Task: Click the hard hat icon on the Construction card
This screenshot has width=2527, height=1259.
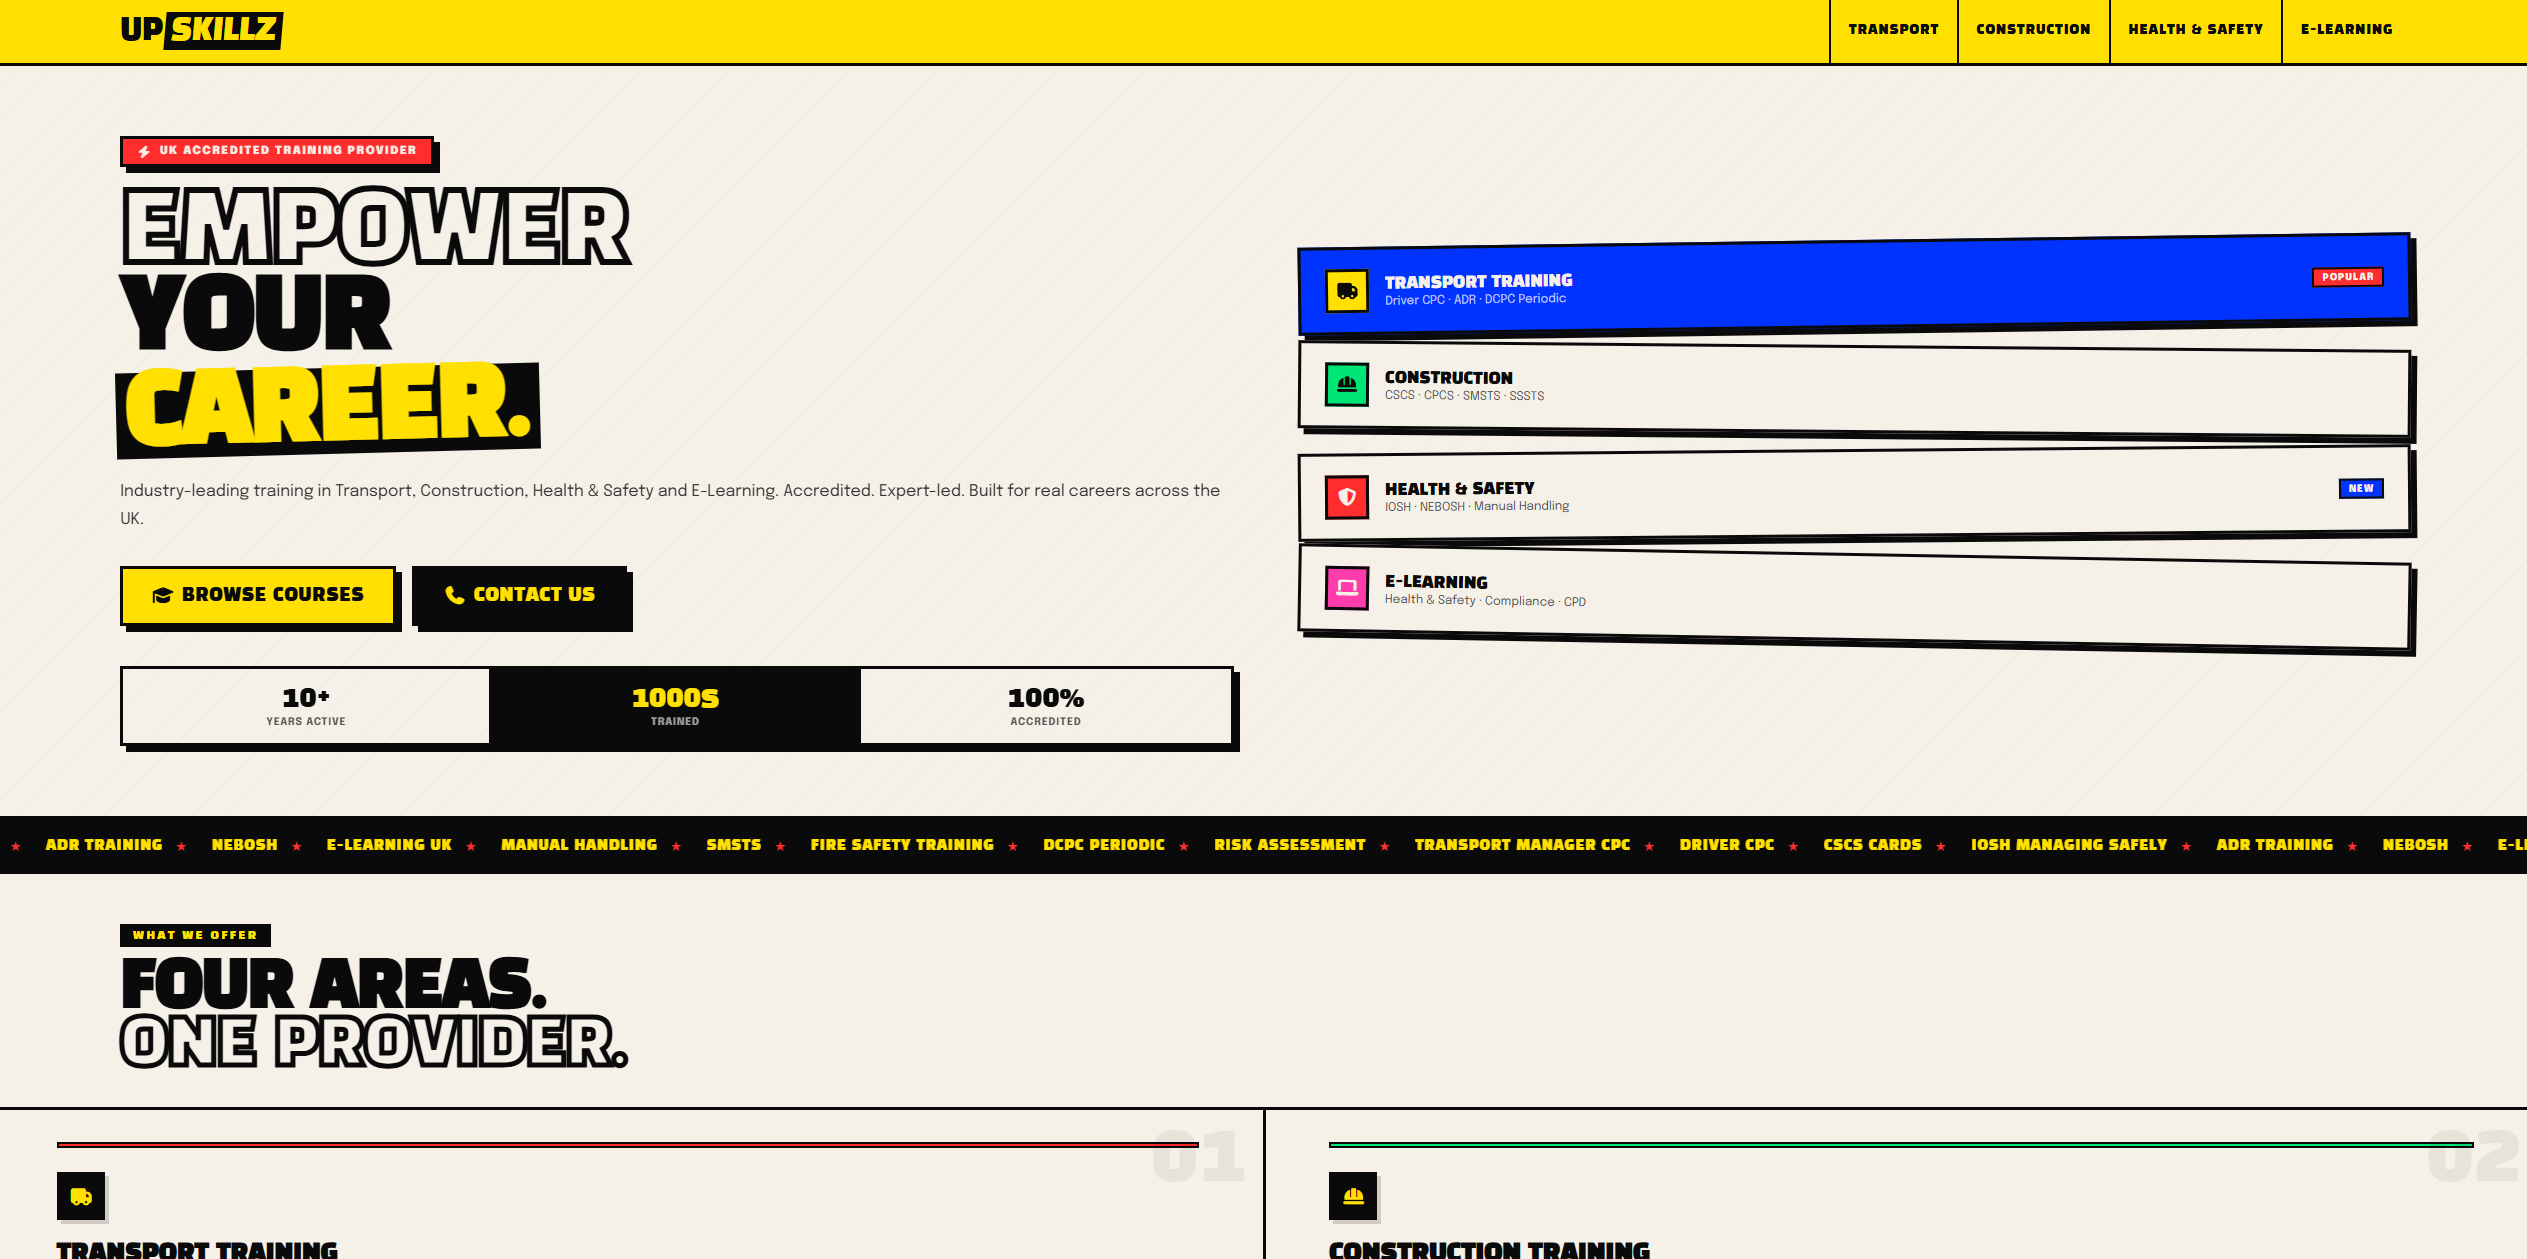Action: click(1346, 385)
